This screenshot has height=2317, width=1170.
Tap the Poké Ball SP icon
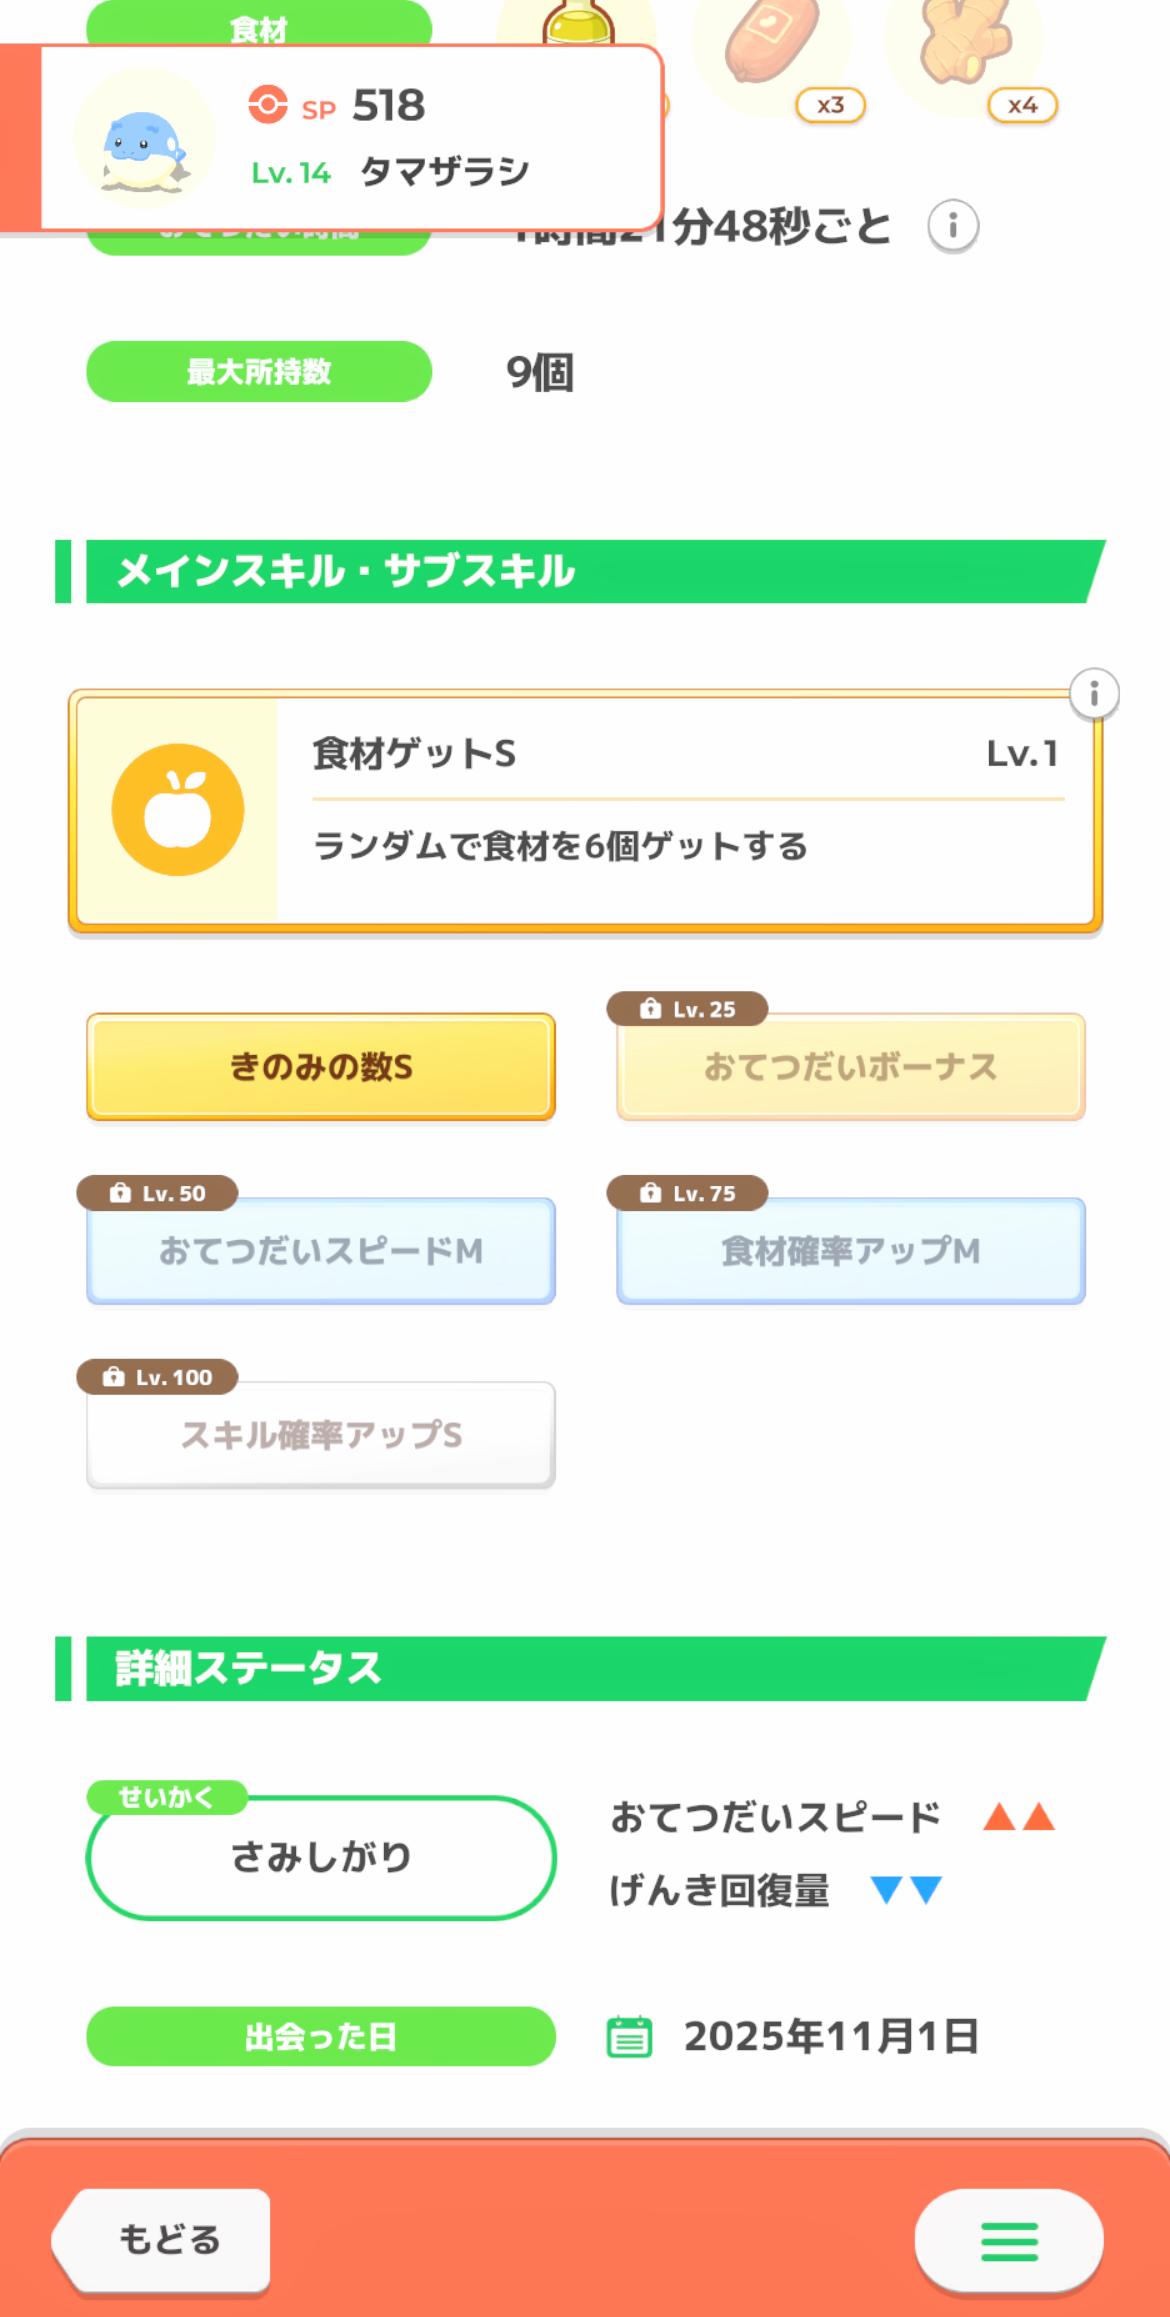click(x=268, y=105)
